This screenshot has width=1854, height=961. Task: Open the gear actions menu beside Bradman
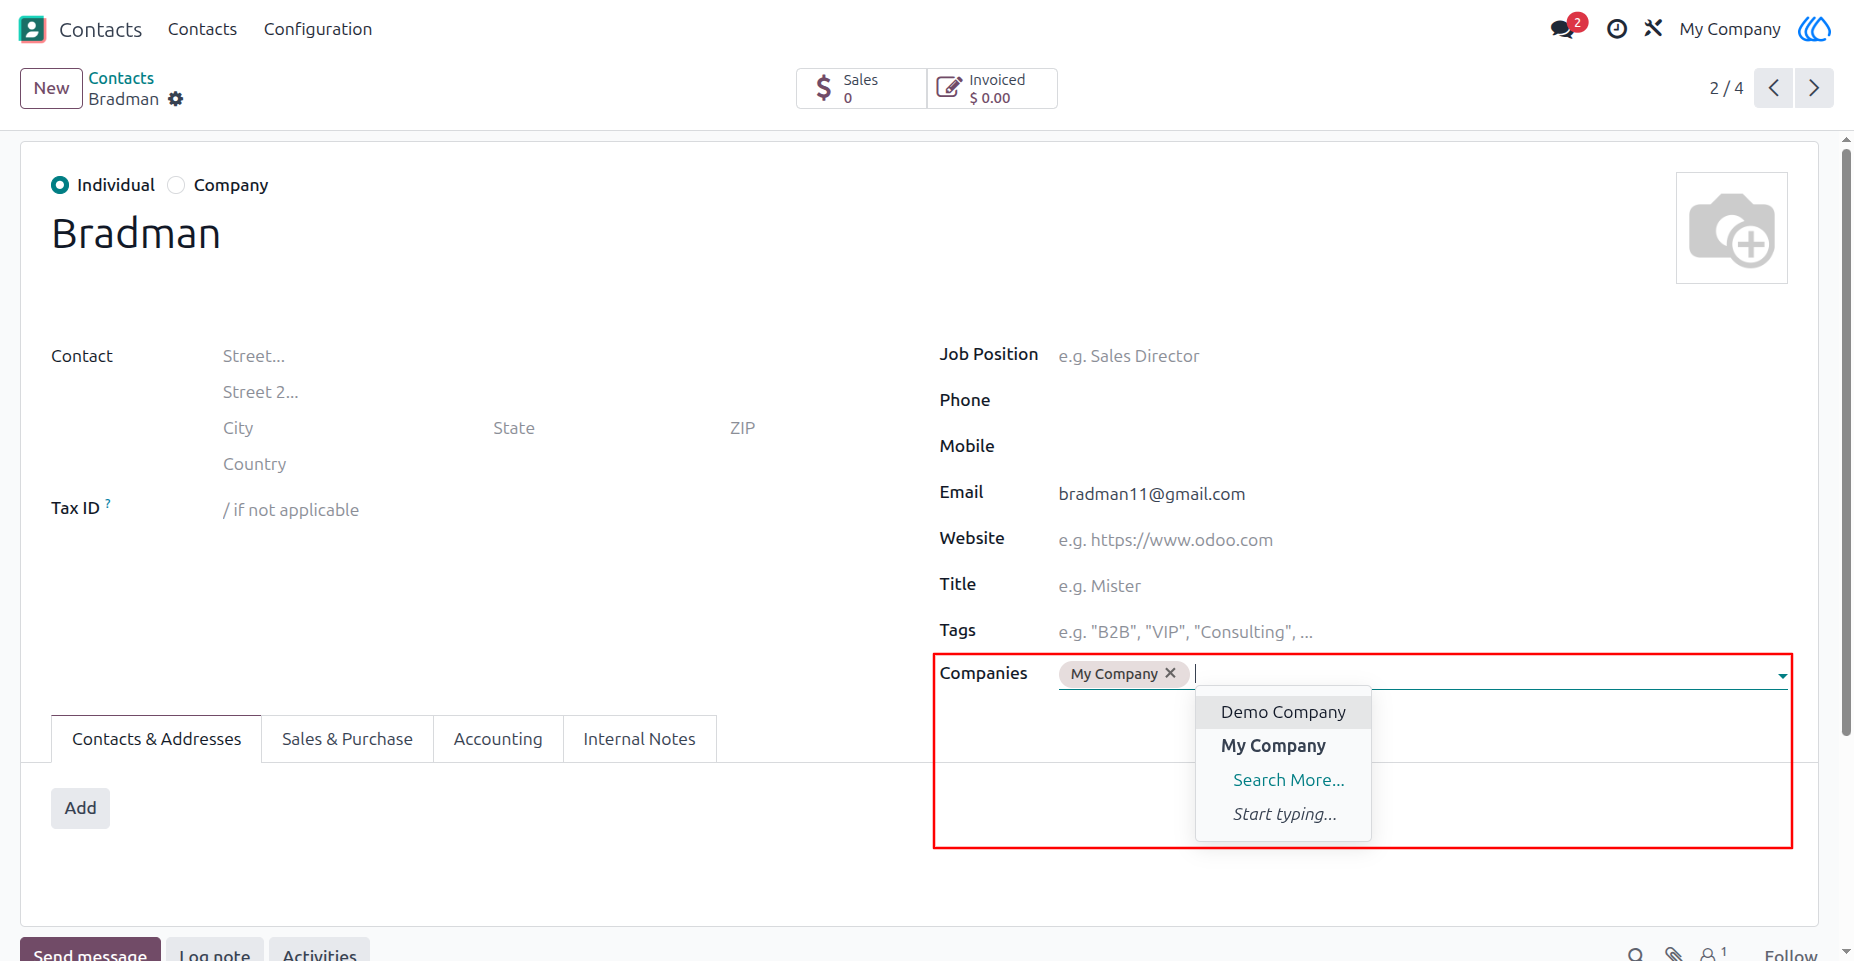176,99
